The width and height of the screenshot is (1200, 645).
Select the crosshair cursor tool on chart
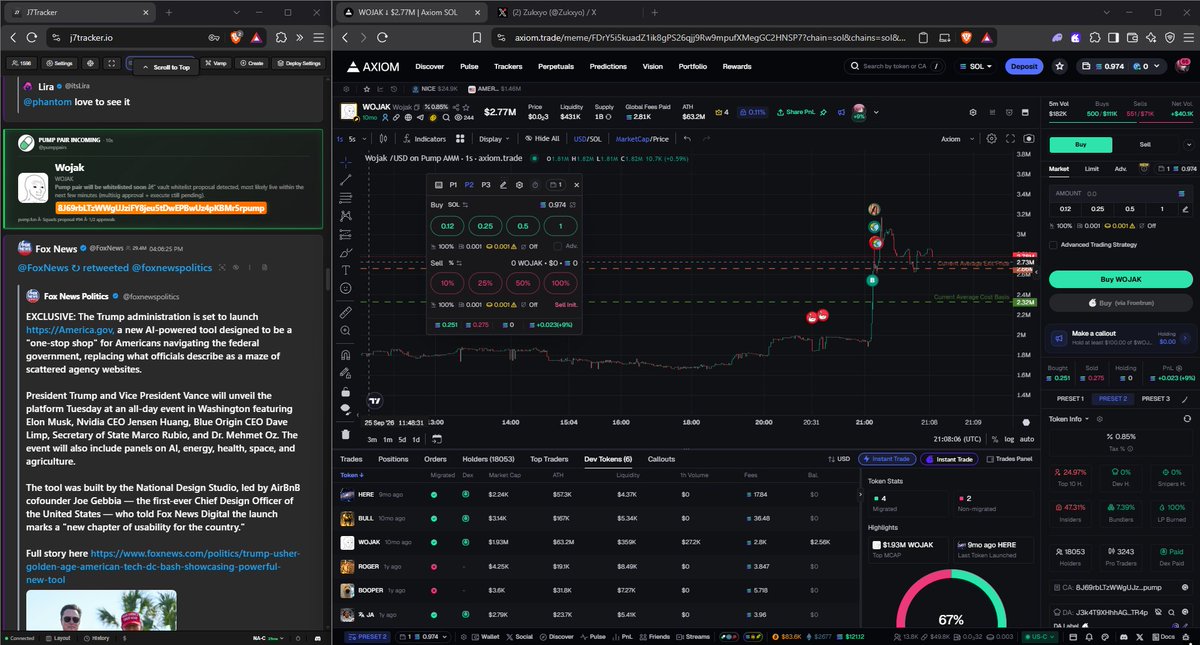click(x=346, y=161)
